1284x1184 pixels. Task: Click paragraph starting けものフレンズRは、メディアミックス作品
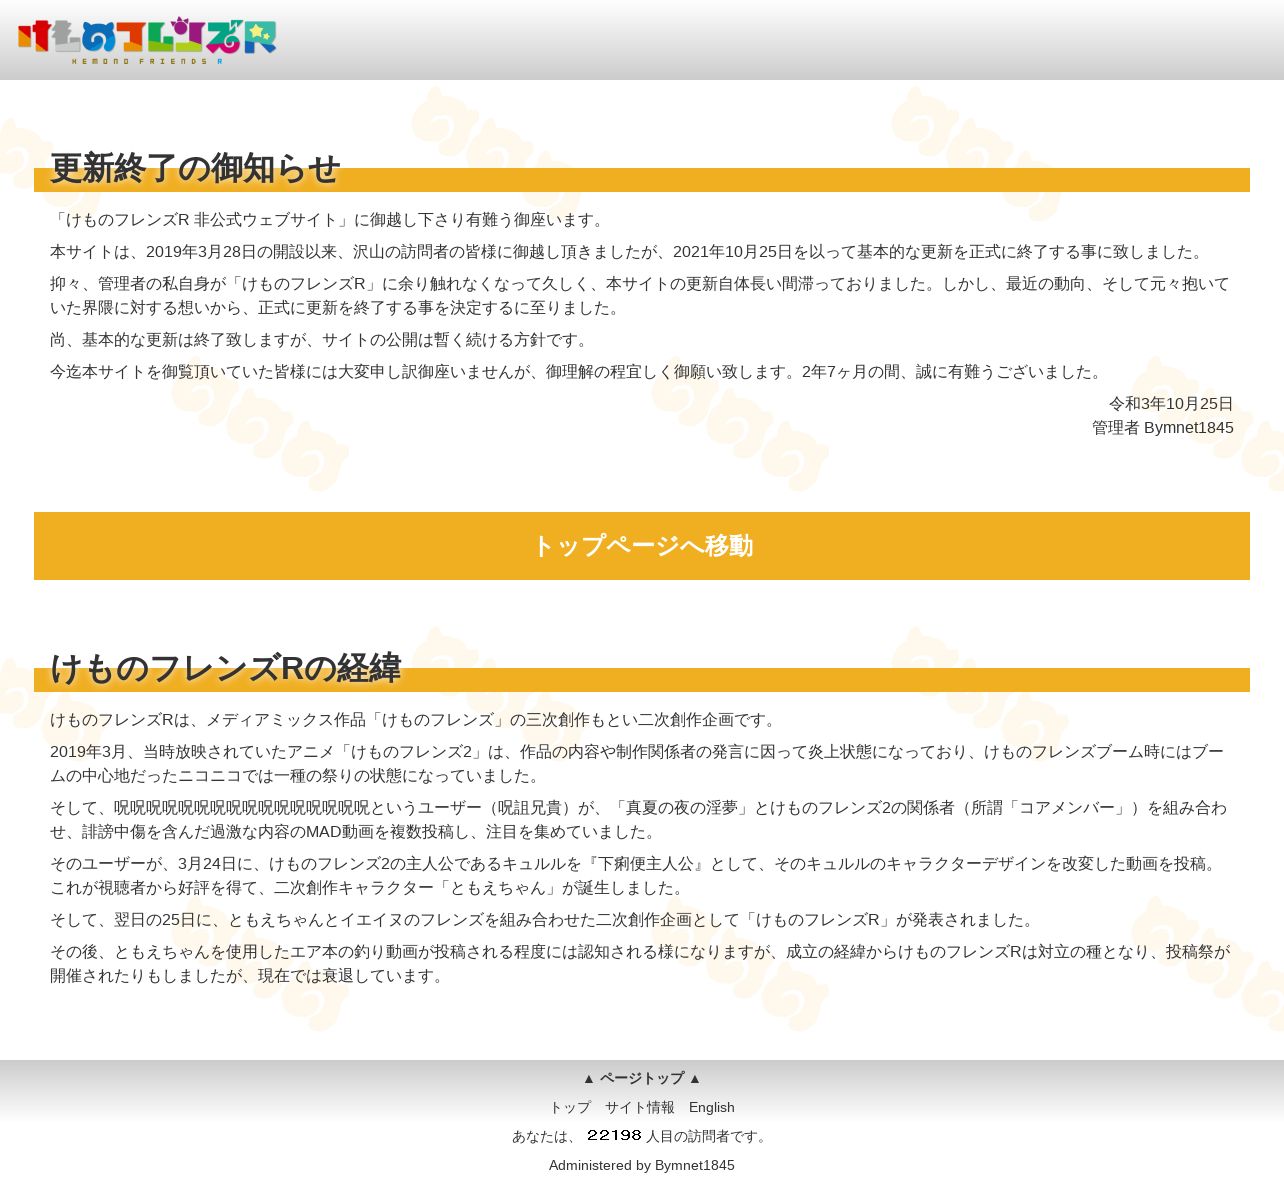(x=416, y=720)
